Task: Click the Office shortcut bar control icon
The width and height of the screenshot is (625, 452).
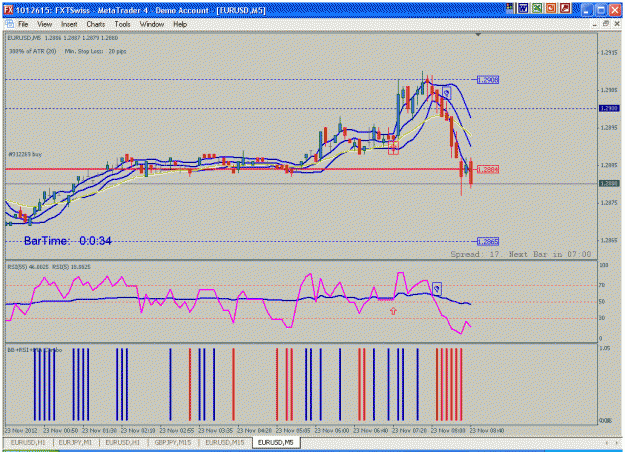Action: [x=510, y=8]
